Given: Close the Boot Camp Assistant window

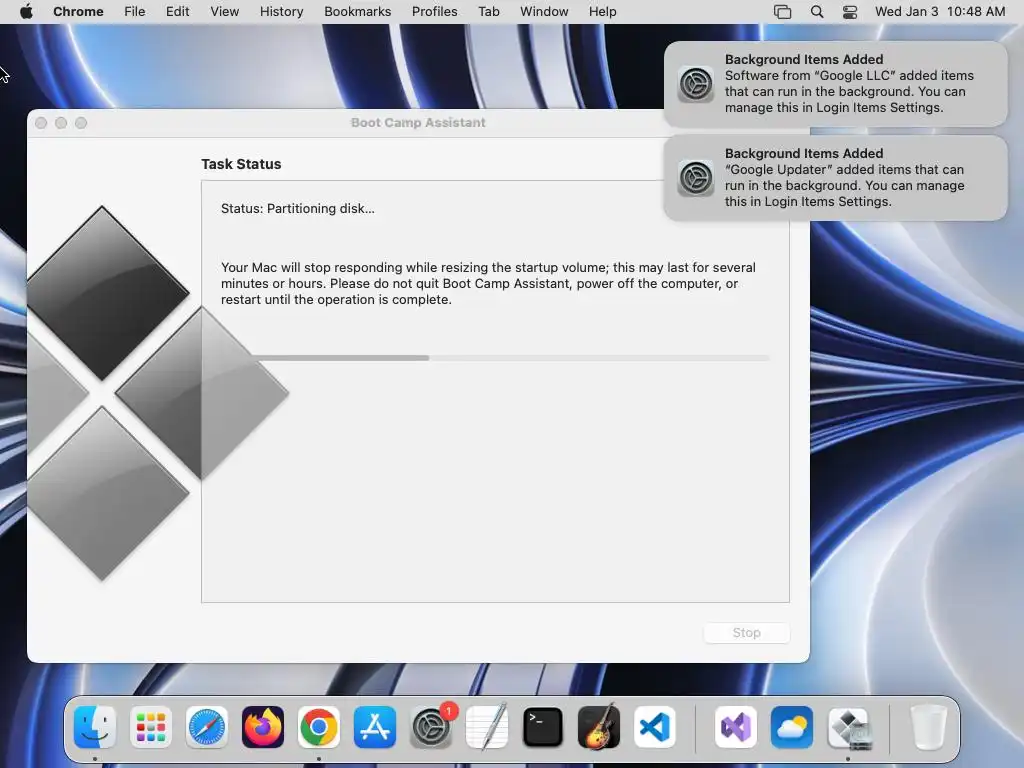Looking at the screenshot, I should tap(41, 123).
